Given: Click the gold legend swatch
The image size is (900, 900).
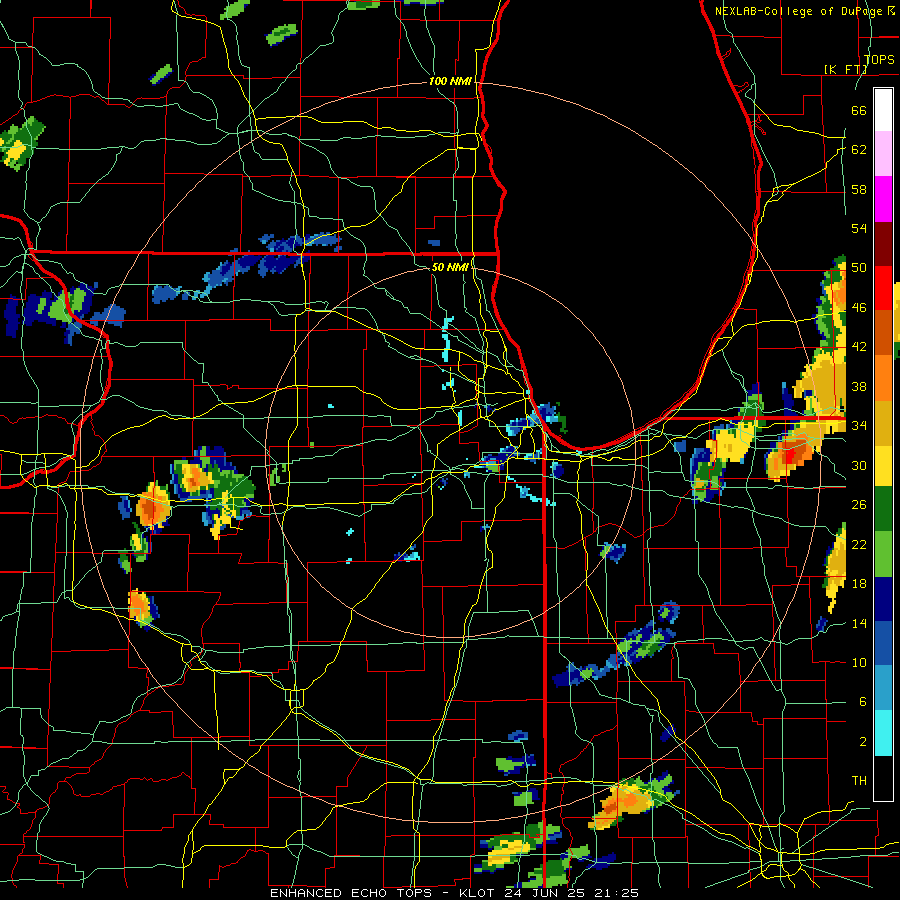Looking at the screenshot, I should pyautogui.click(x=883, y=422).
